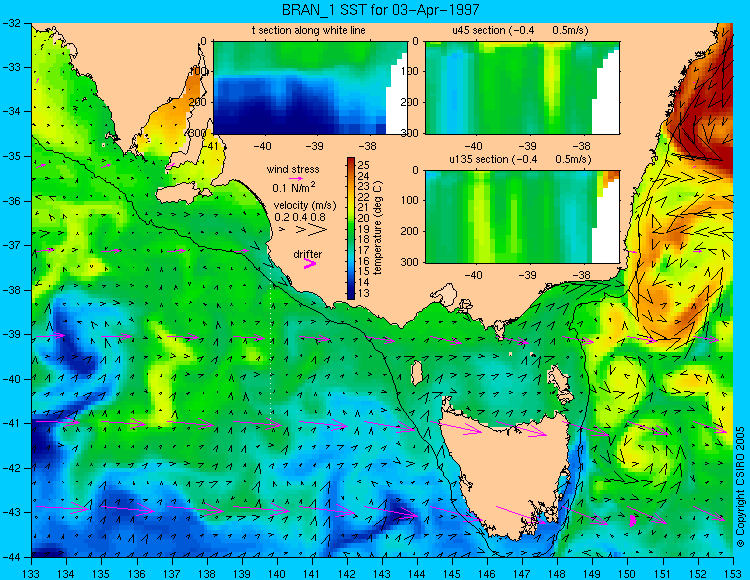Screen dimensions: 750x580
Task: Click the 133 longitude axis label
Action: pos(32,574)
